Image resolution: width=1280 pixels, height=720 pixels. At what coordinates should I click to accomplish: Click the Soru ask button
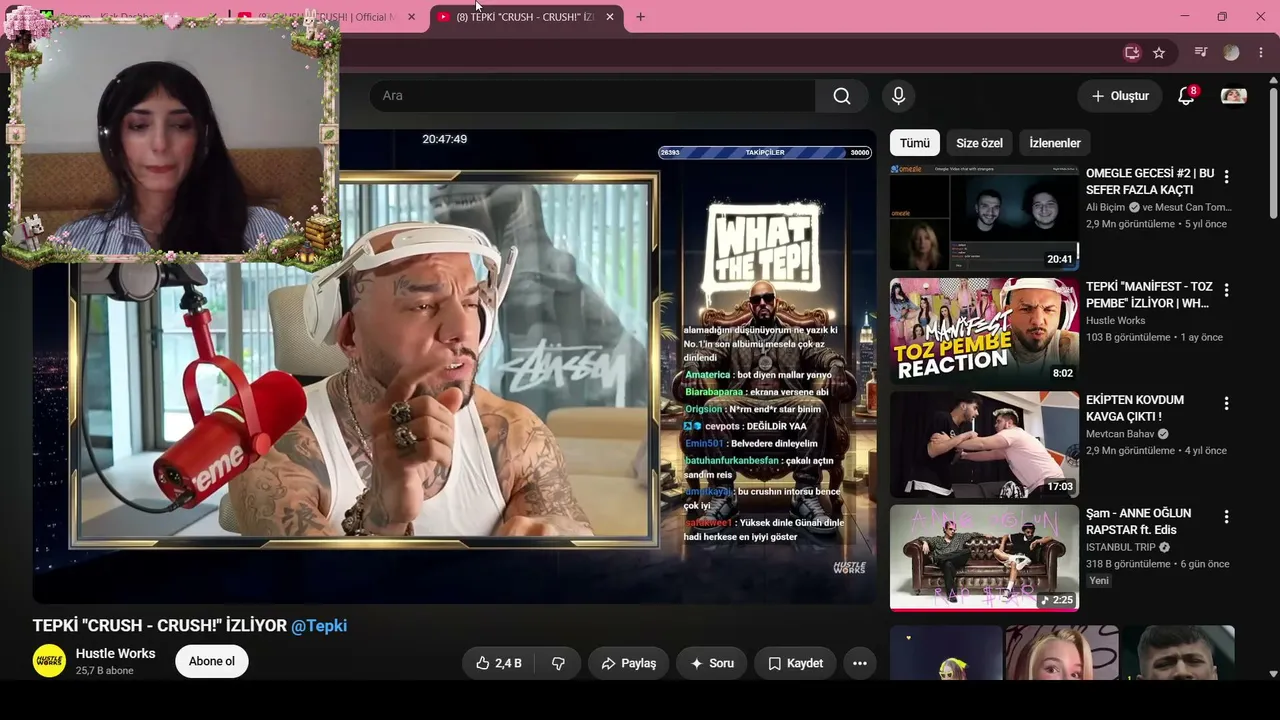click(x=711, y=663)
